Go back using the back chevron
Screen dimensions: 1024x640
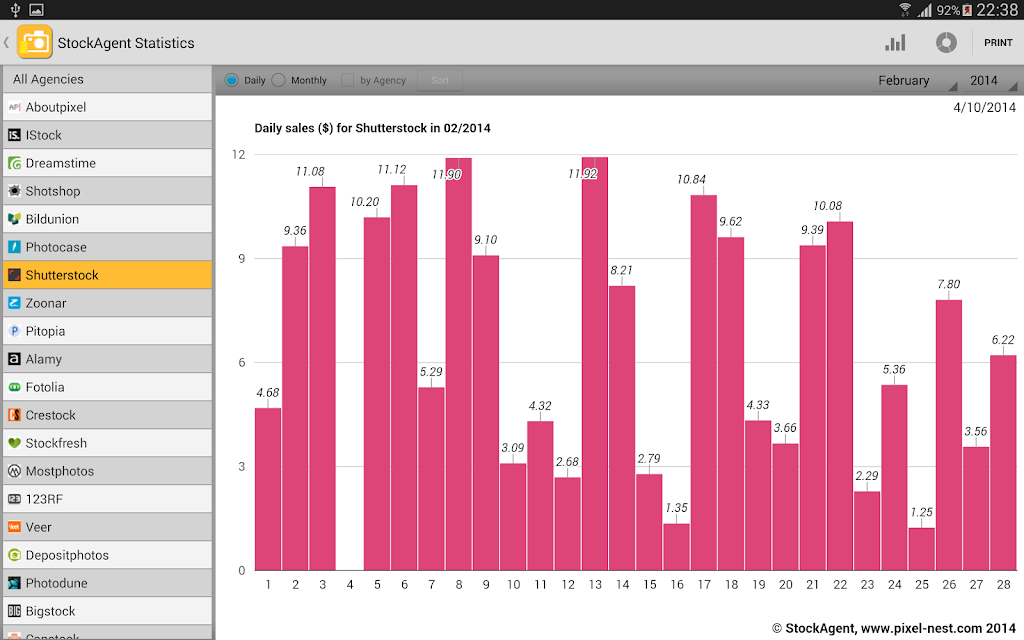click(x=7, y=42)
